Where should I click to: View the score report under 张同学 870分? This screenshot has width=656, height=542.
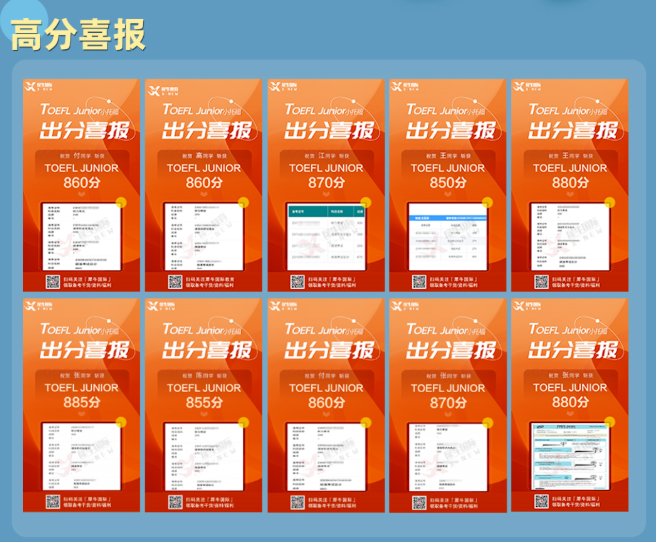pos(448,456)
